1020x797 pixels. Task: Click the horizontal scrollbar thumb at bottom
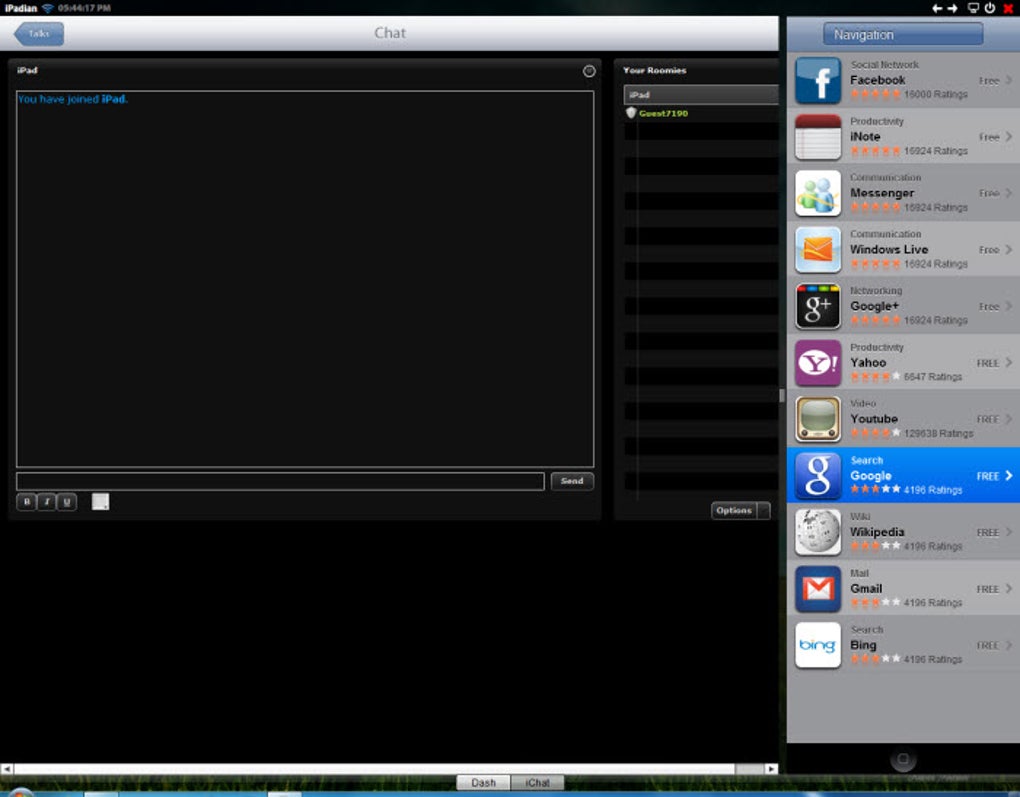tap(749, 769)
